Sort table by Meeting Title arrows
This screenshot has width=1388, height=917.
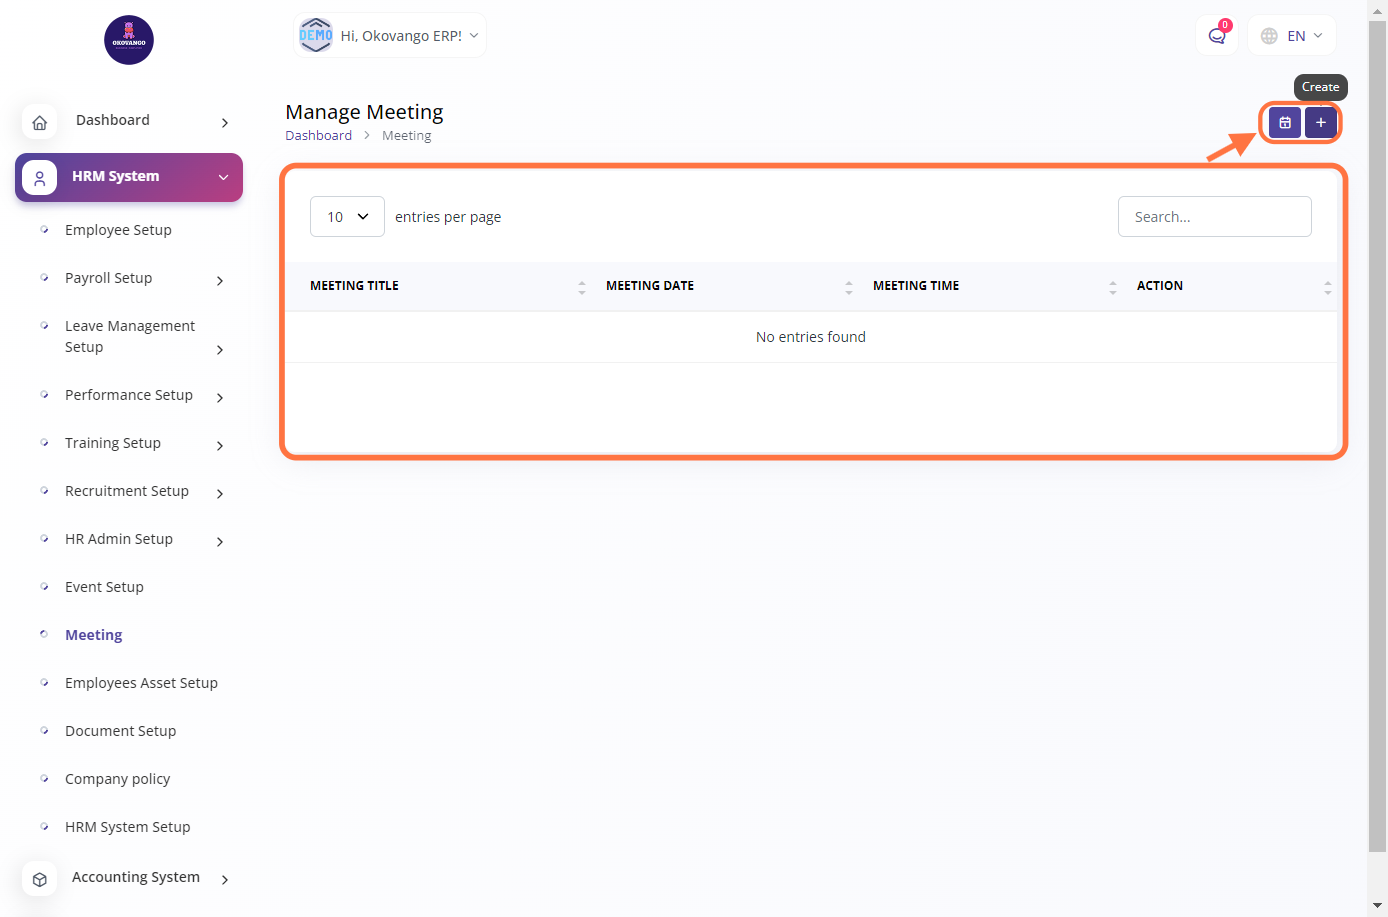581,287
